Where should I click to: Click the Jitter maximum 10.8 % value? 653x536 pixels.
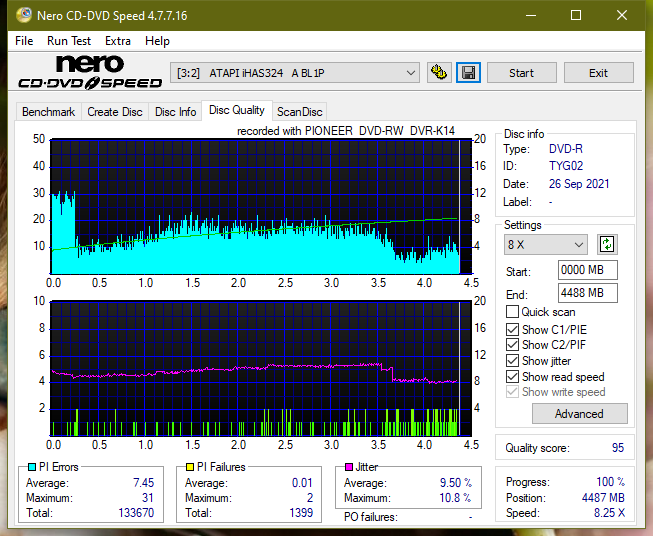(x=455, y=498)
